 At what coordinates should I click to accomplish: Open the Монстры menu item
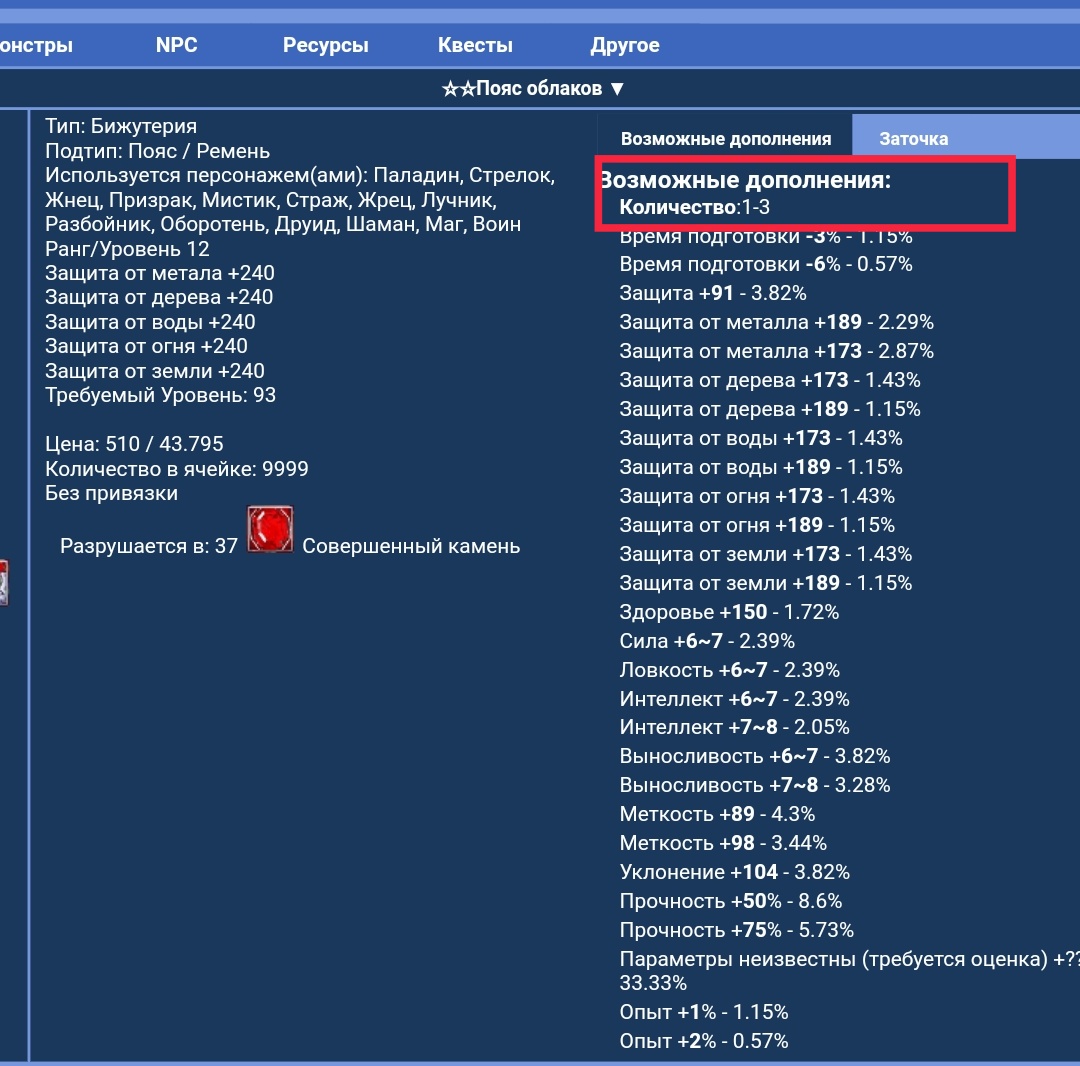tap(36, 45)
